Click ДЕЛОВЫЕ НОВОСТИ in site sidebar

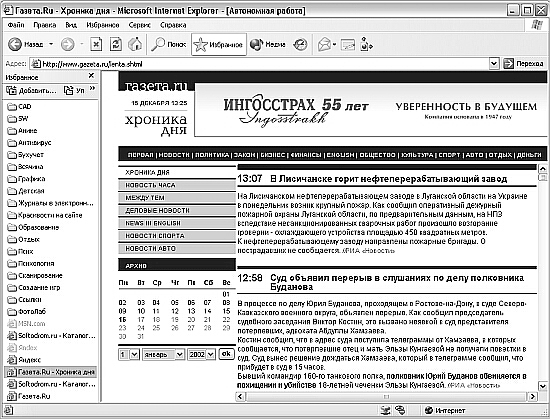(x=177, y=210)
